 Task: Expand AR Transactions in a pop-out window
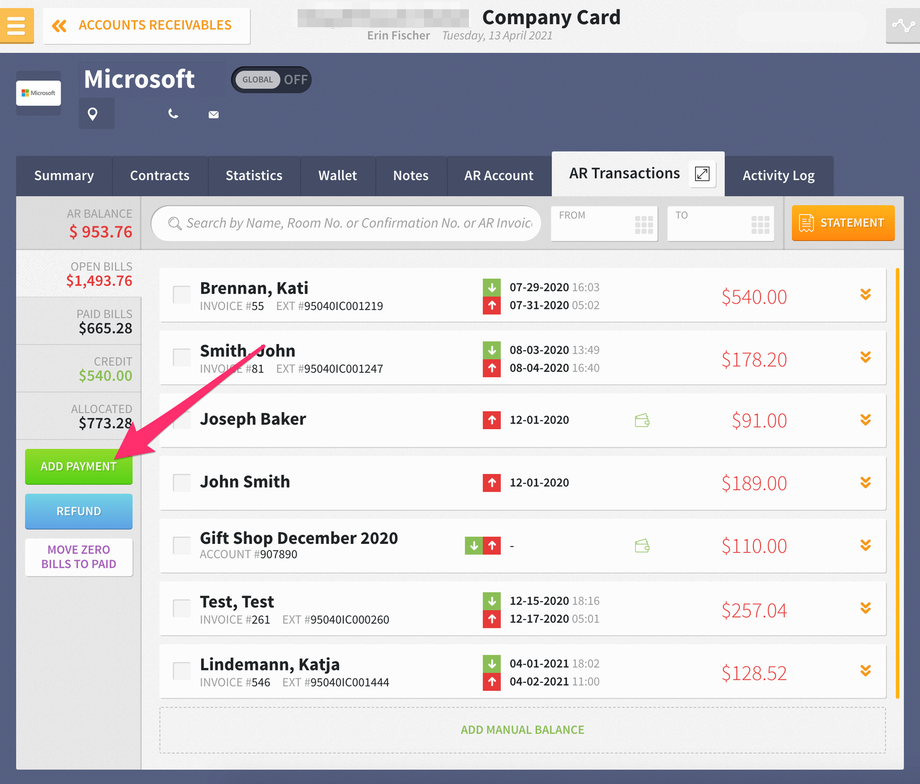pos(702,174)
